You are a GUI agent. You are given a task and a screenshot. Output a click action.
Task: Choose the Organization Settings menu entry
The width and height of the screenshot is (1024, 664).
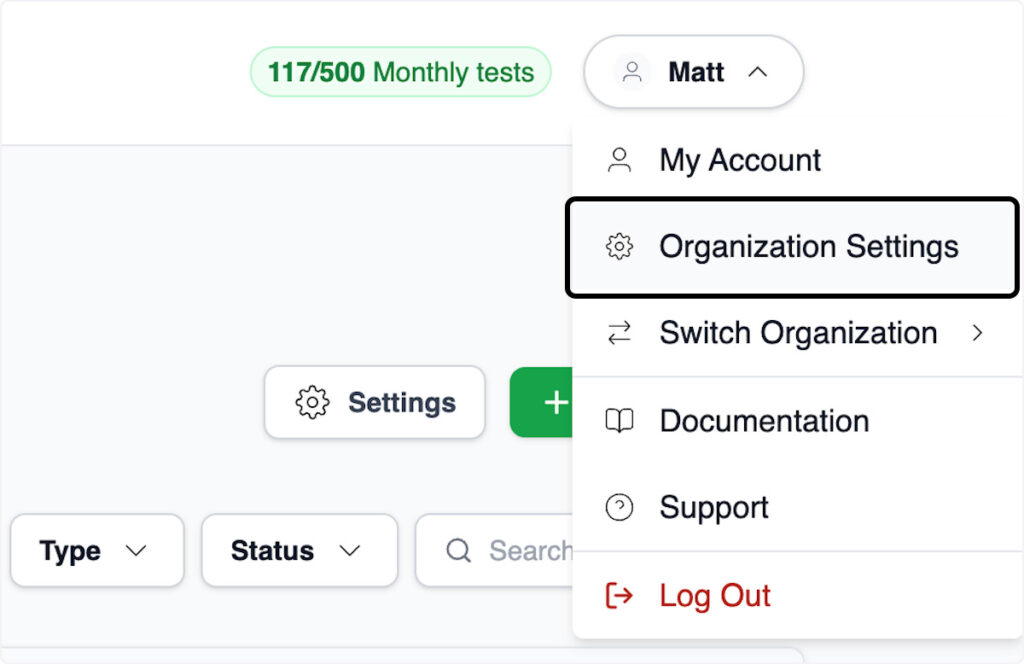click(808, 247)
